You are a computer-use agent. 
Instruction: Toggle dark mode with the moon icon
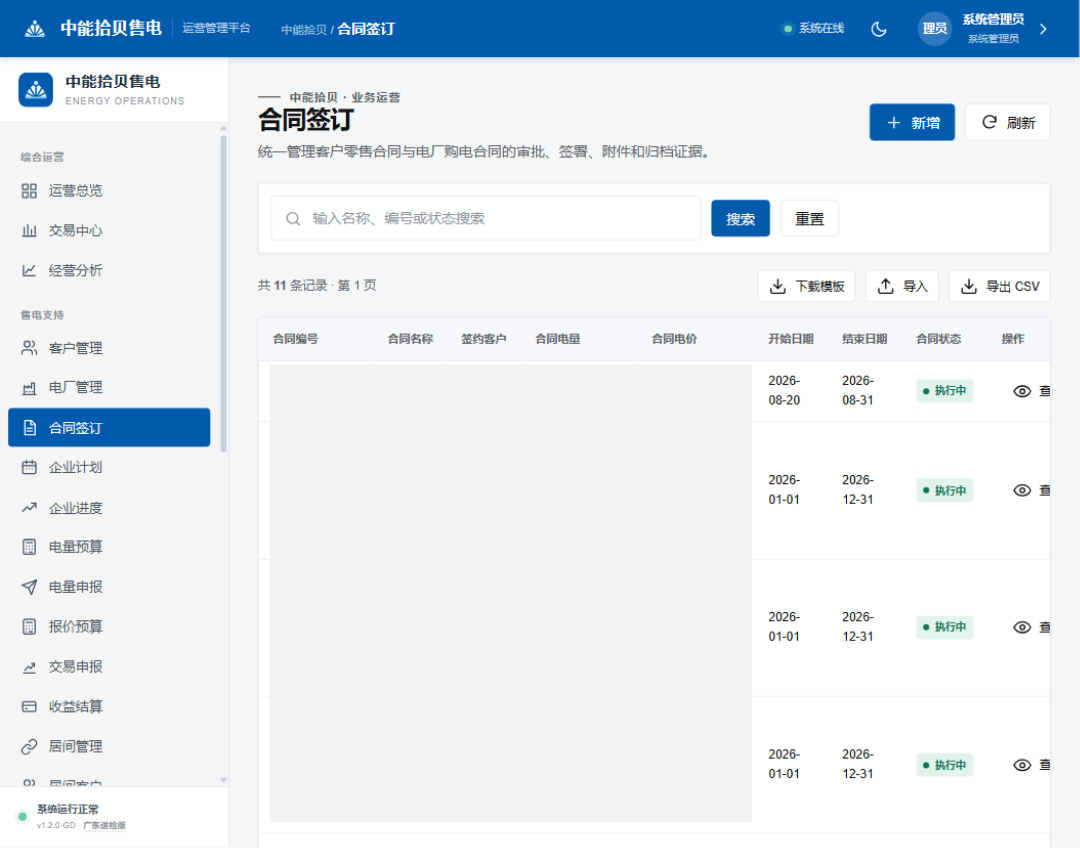click(878, 29)
